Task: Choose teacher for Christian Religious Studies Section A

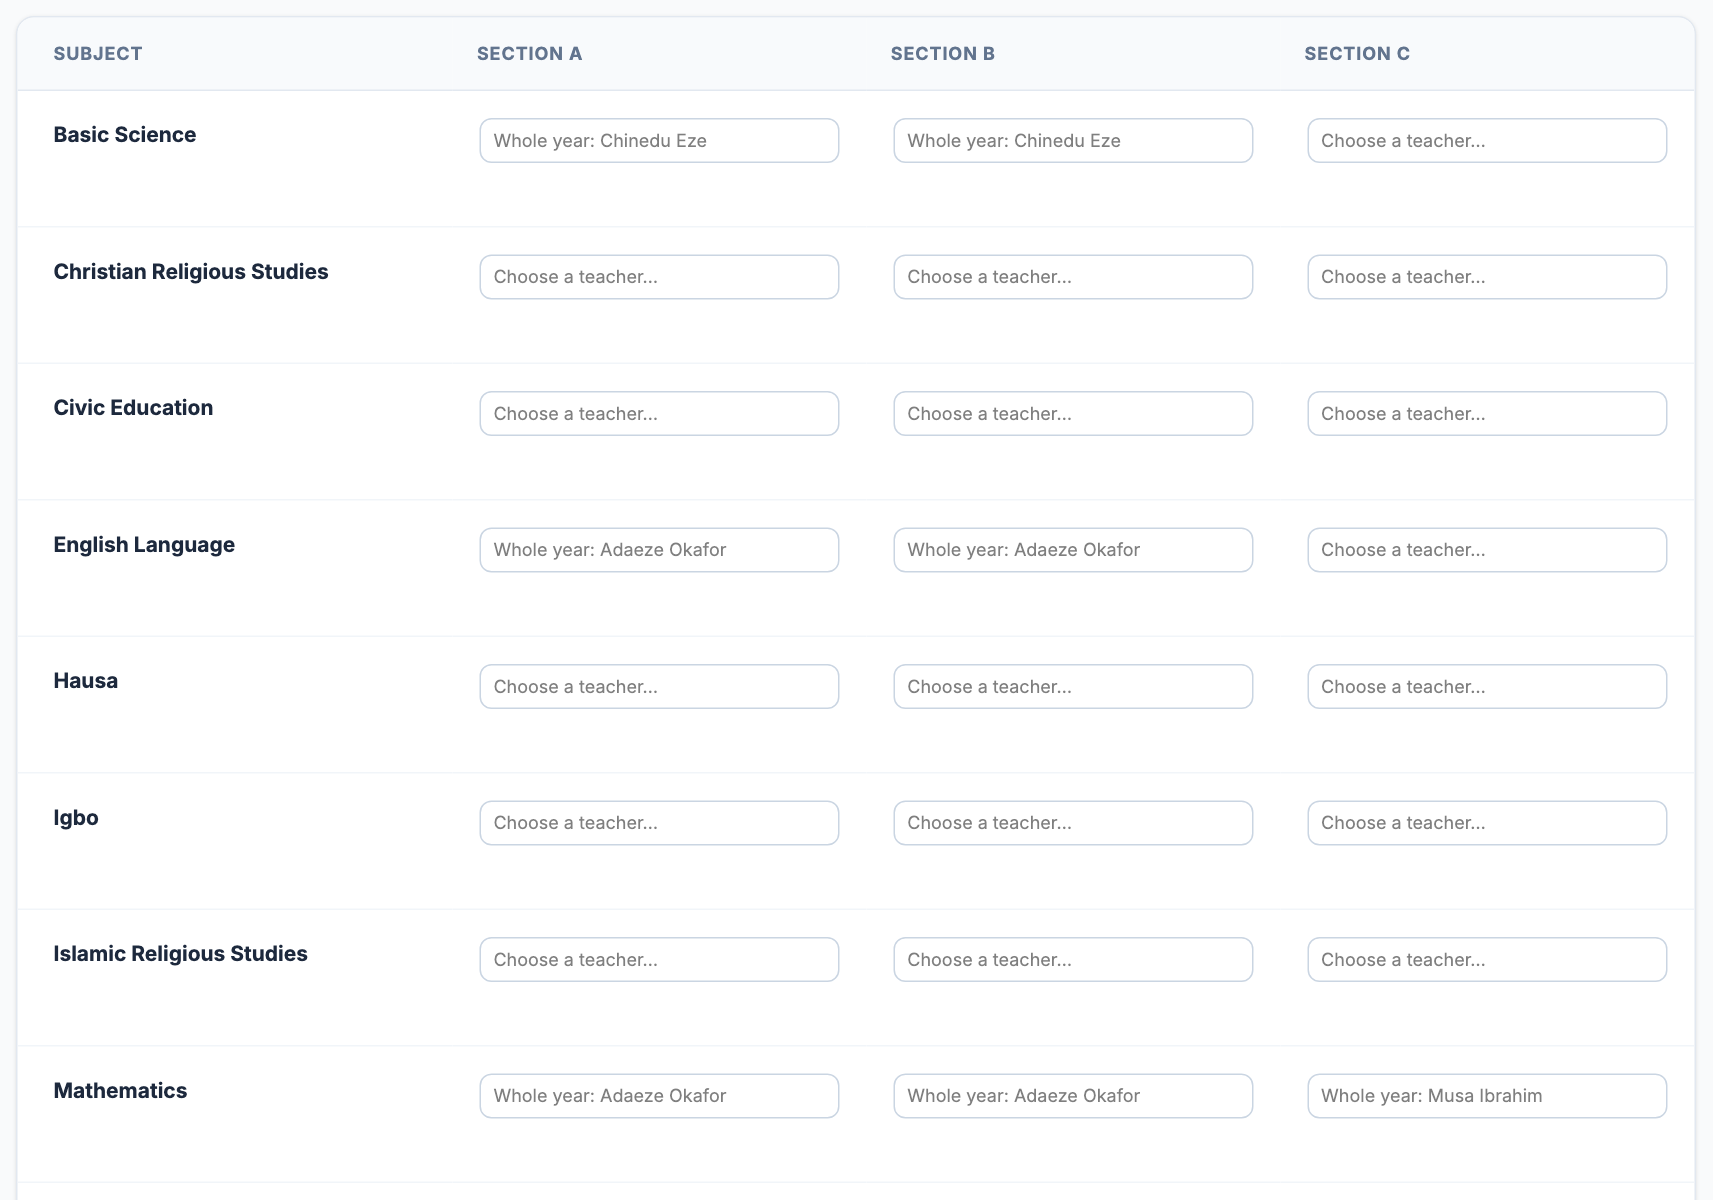Action: [x=659, y=277]
